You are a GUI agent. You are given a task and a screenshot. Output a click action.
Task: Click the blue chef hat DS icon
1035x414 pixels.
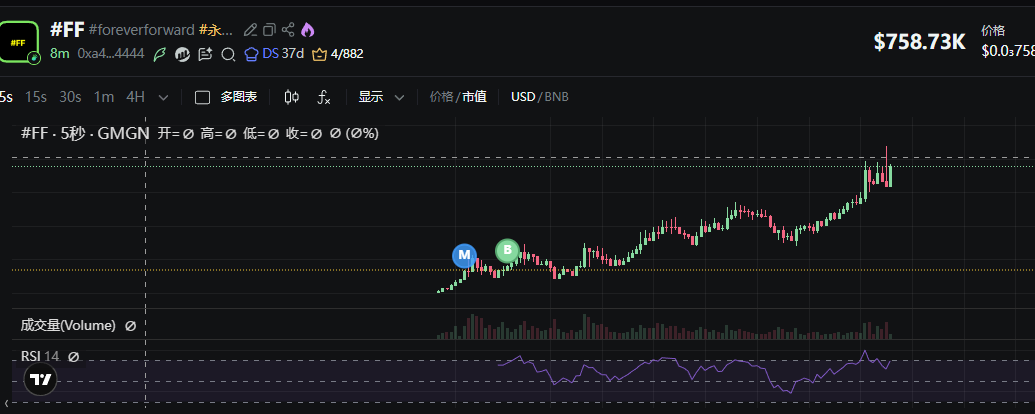click(251, 54)
